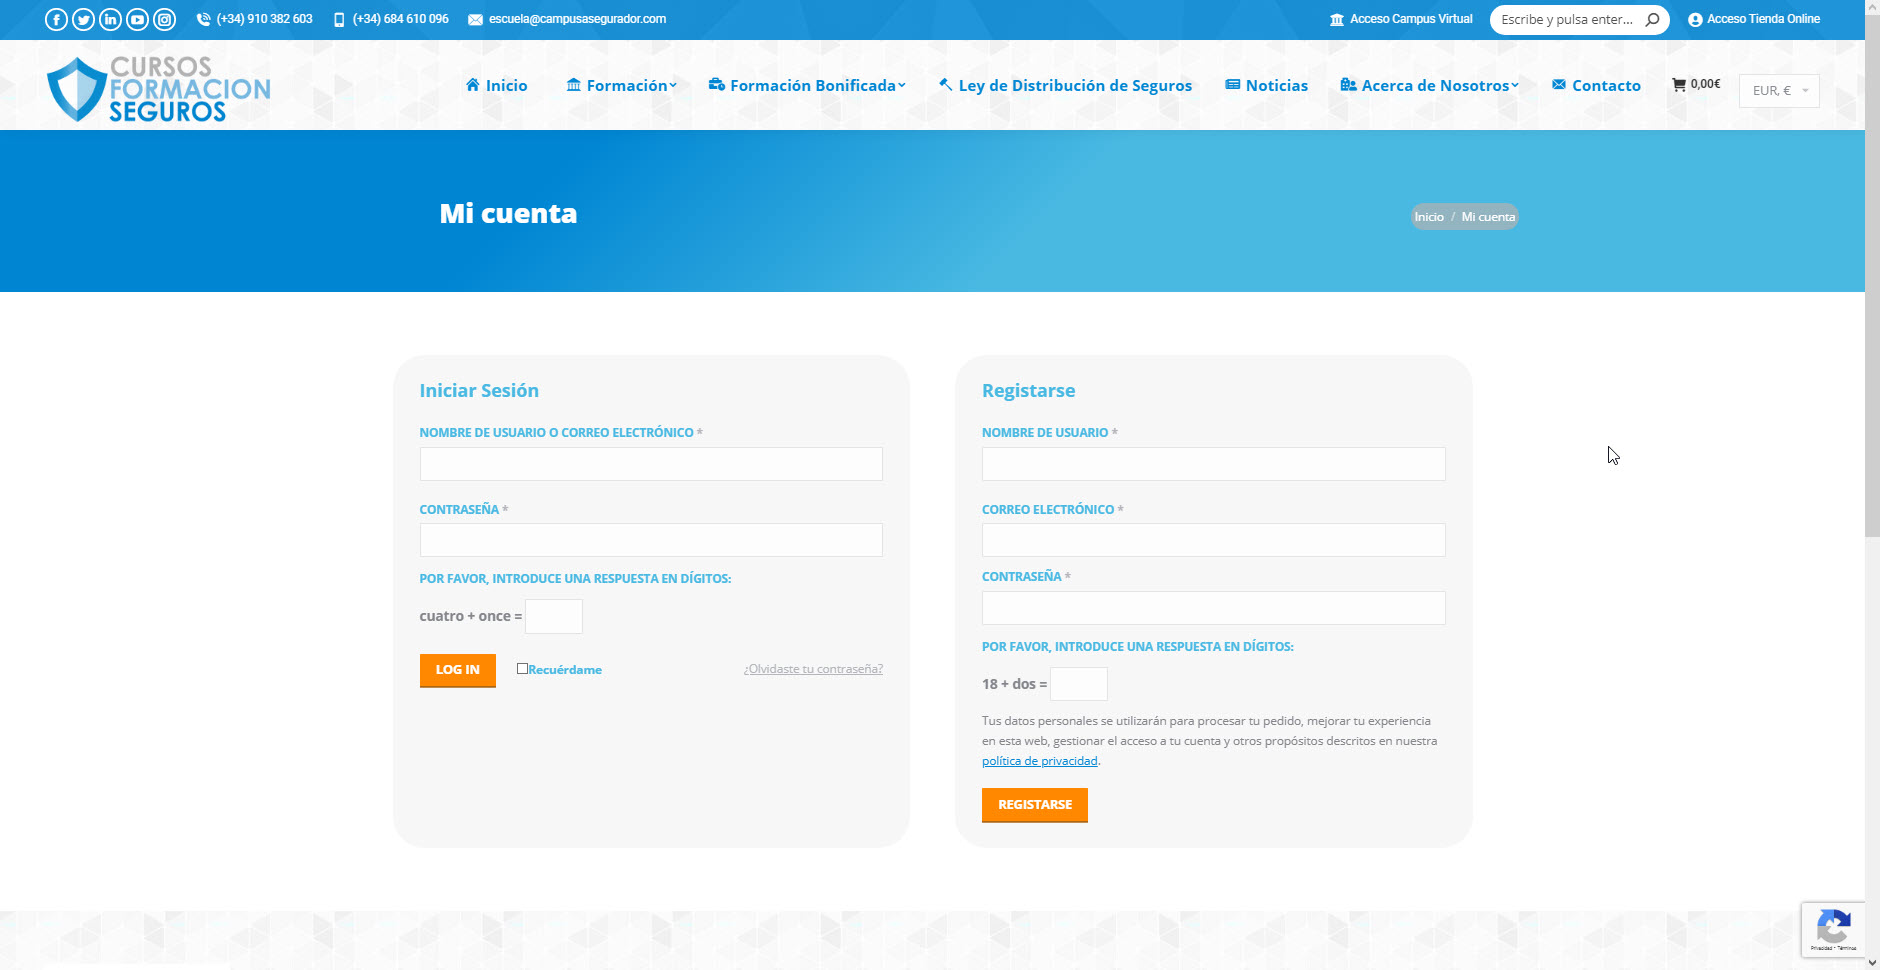Enable the Recuérdame checkbox
This screenshot has height=970, width=1880.
pyautogui.click(x=522, y=669)
